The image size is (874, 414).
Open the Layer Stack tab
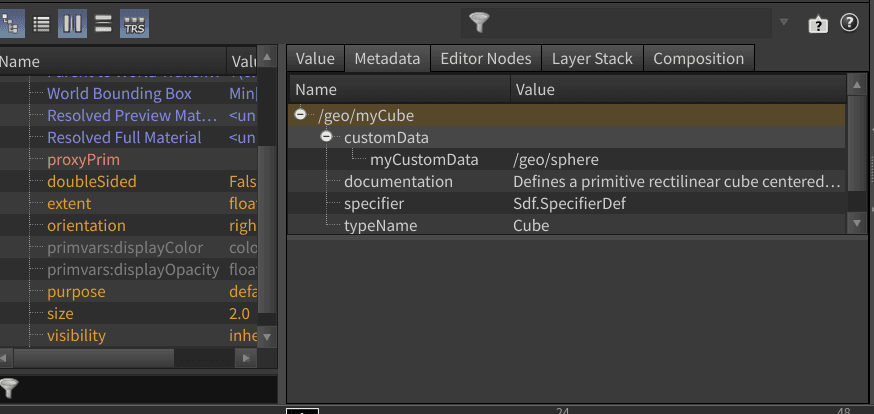click(x=592, y=59)
